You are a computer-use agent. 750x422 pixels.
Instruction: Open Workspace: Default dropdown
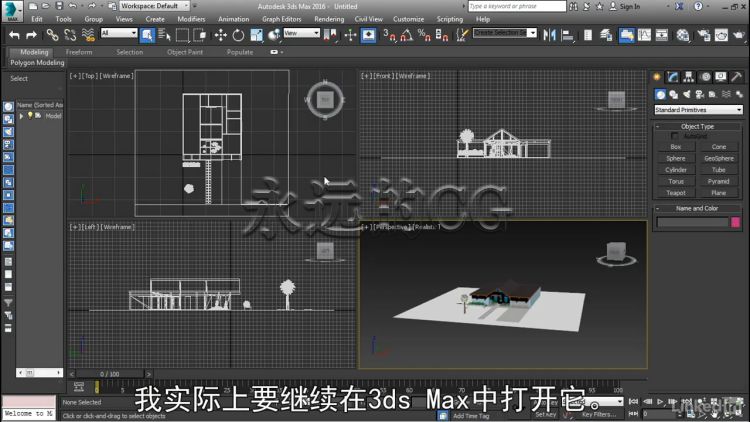(154, 6)
